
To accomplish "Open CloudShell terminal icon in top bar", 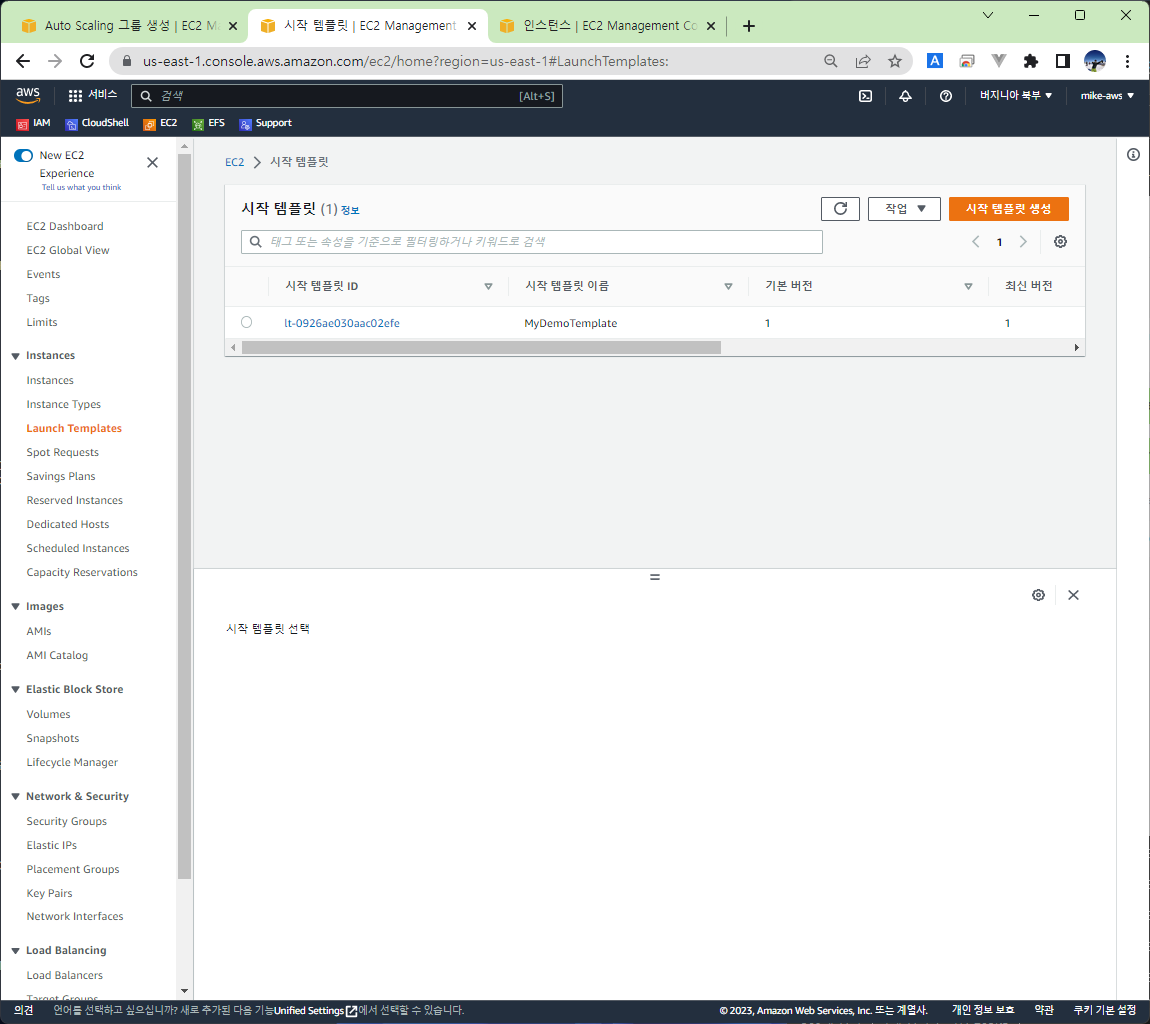I will pyautogui.click(x=865, y=96).
